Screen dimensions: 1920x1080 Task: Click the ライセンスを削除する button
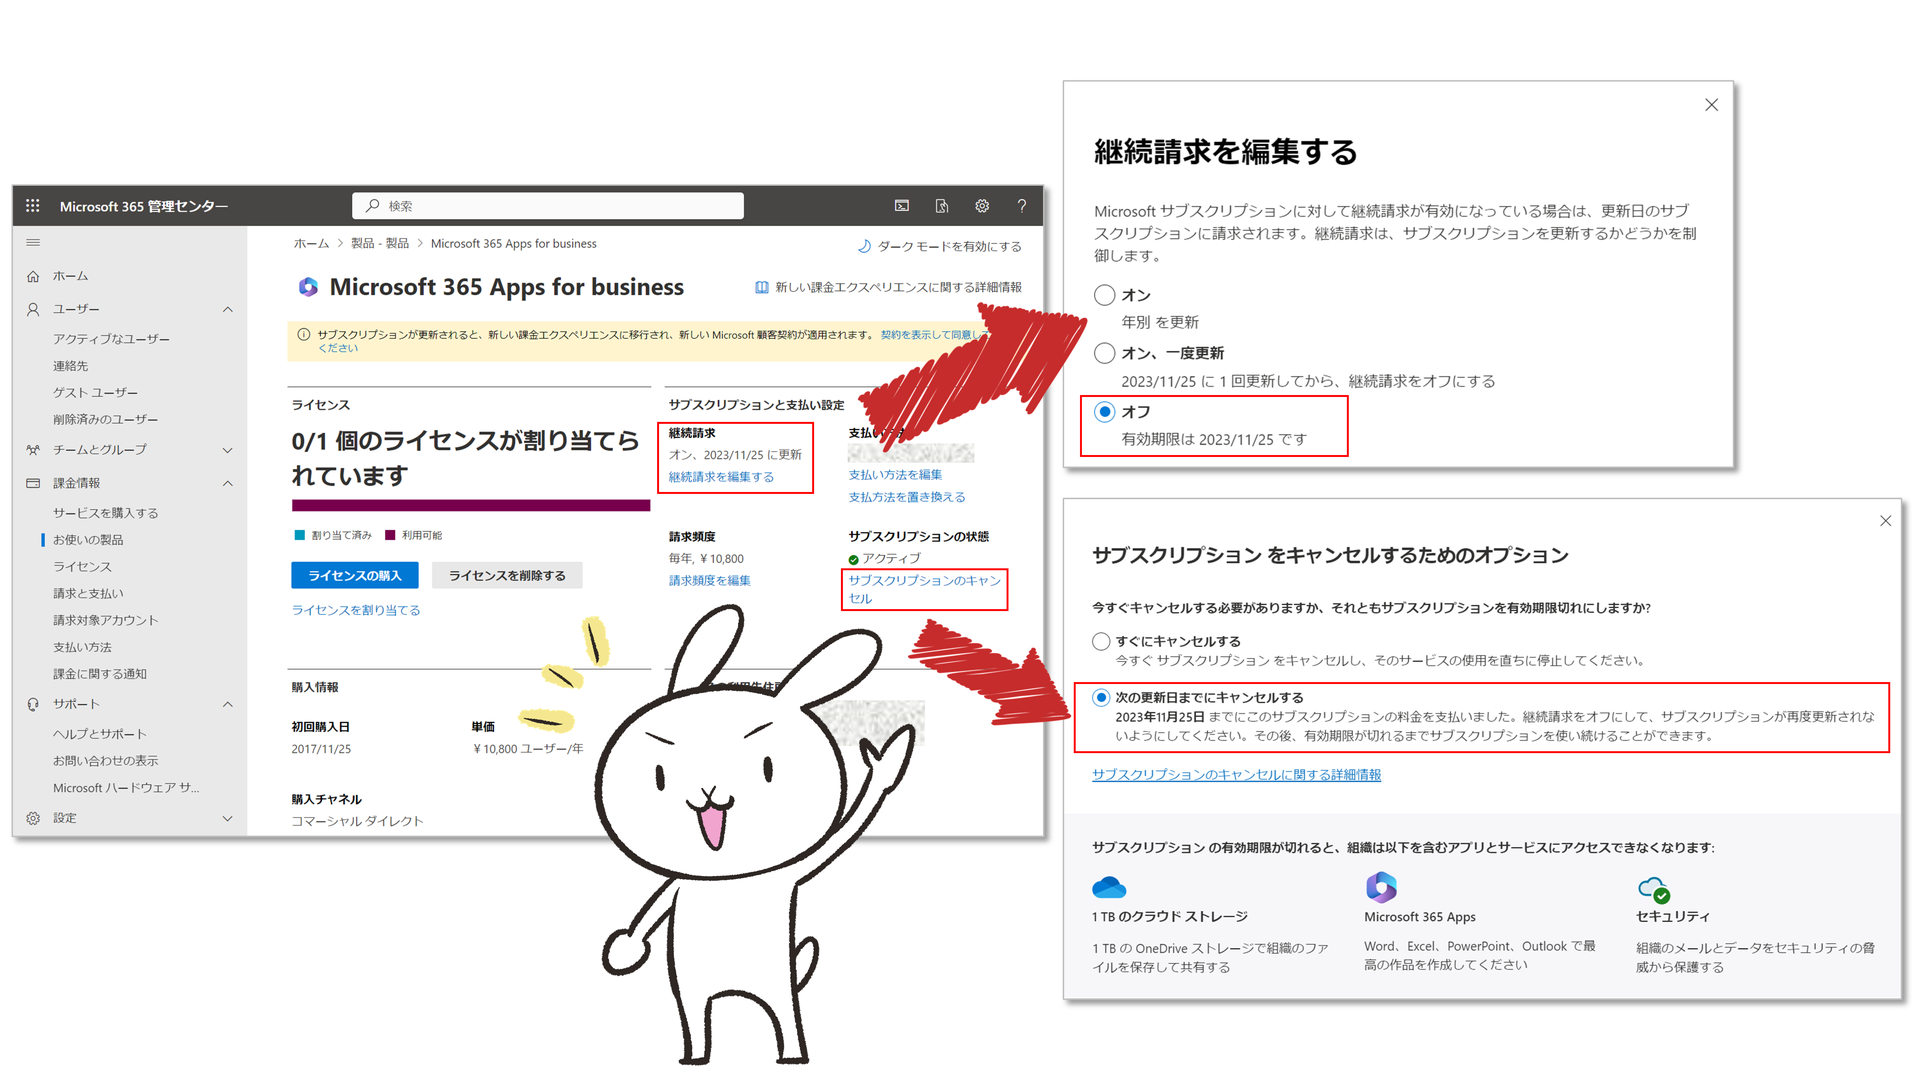(507, 575)
